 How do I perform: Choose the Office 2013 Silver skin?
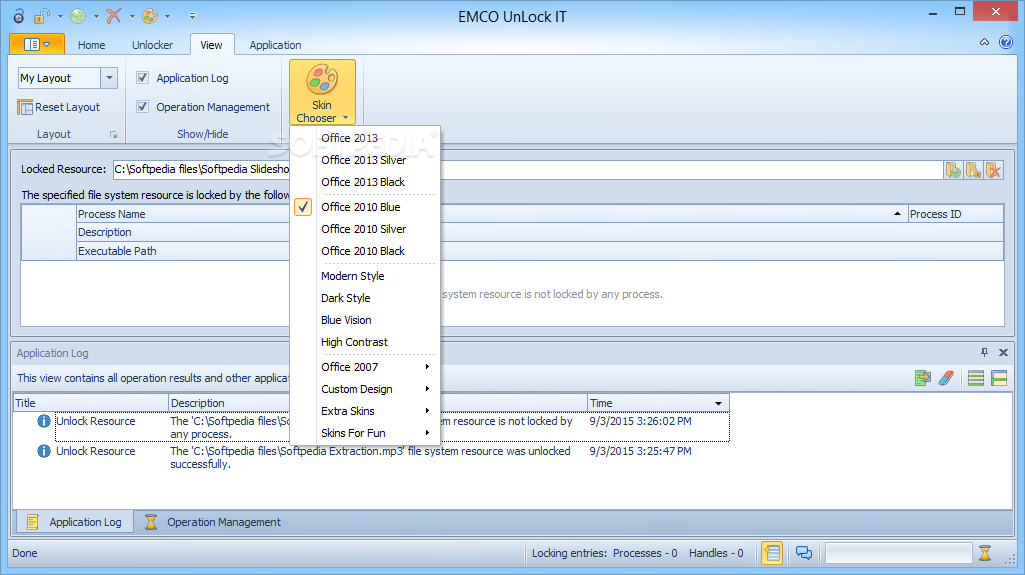(365, 160)
